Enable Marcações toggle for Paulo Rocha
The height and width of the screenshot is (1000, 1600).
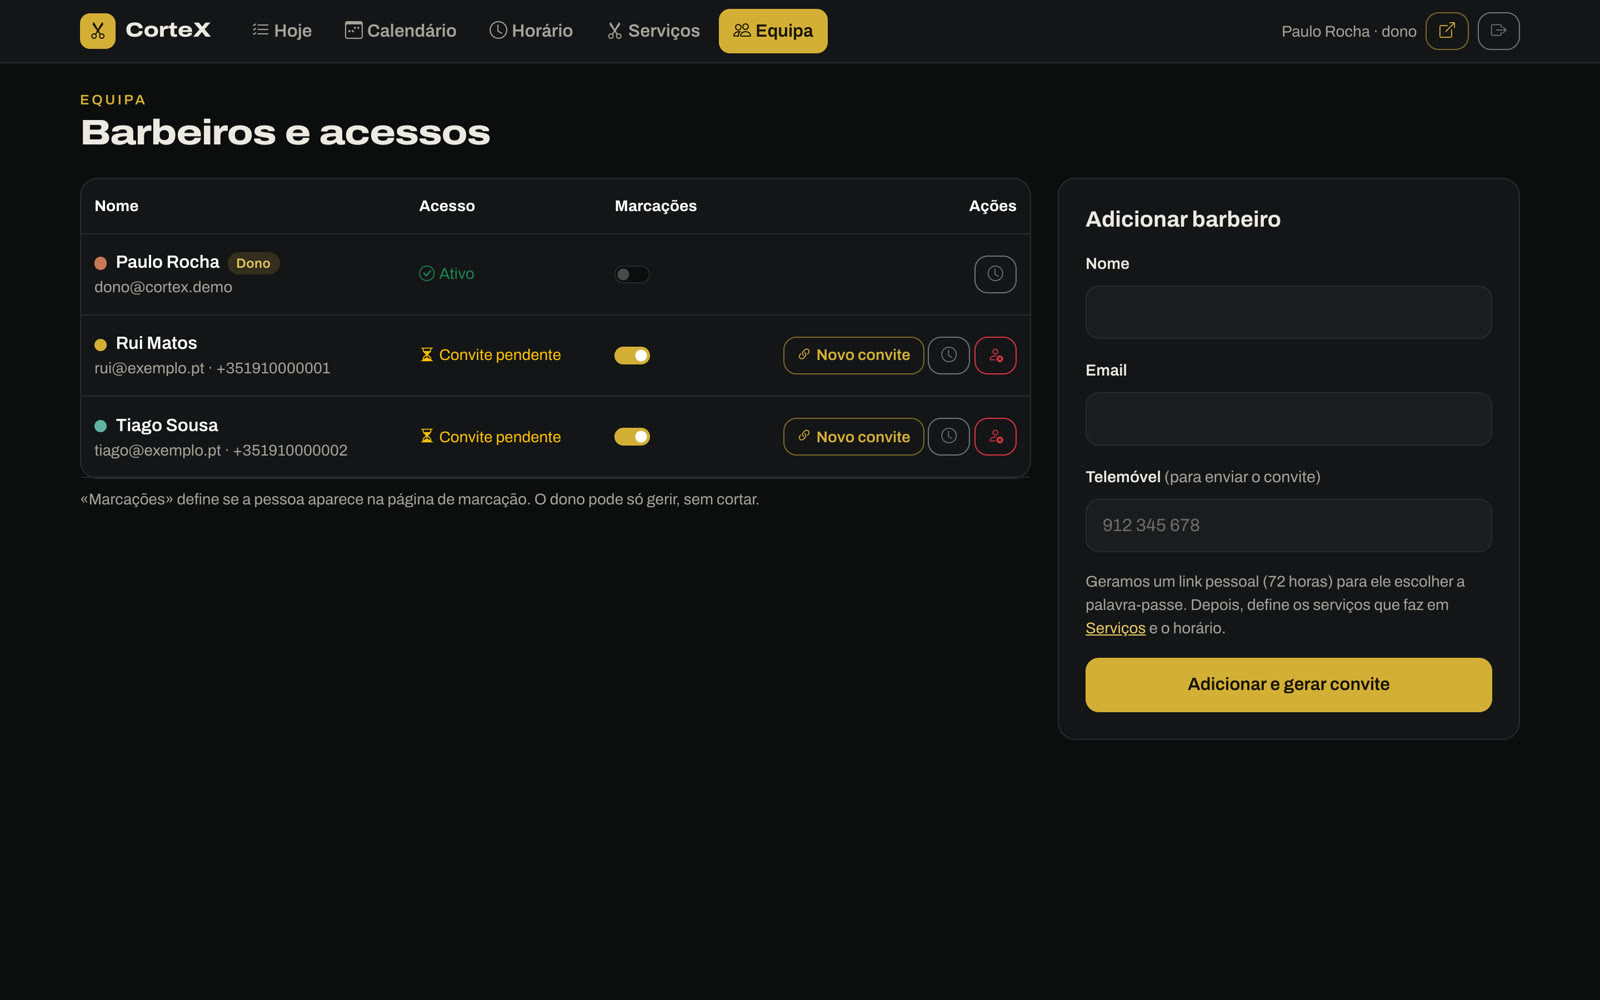pyautogui.click(x=632, y=274)
